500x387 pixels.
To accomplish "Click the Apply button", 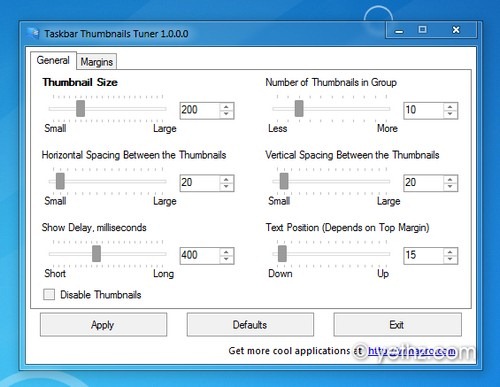I will point(103,325).
